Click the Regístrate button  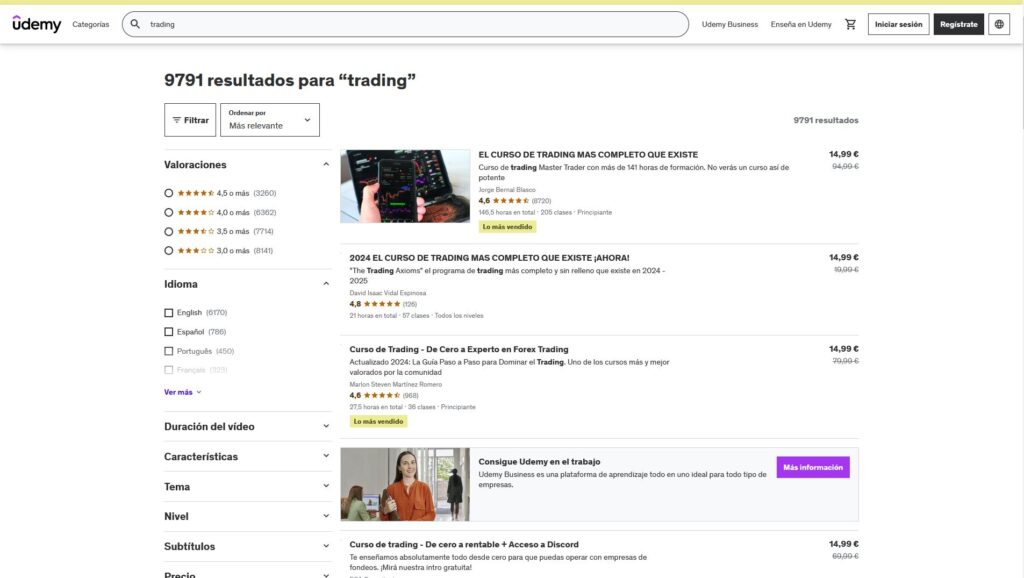tap(959, 24)
